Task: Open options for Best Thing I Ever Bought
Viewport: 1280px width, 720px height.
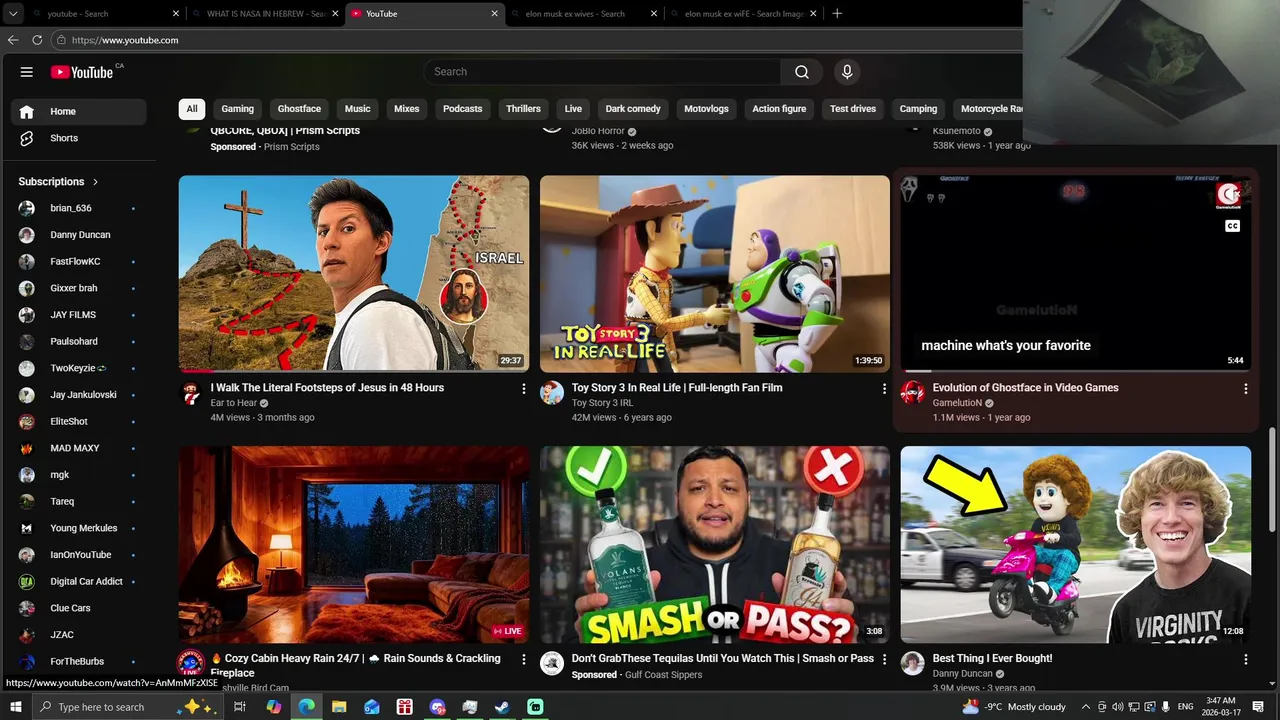Action: [x=1245, y=659]
